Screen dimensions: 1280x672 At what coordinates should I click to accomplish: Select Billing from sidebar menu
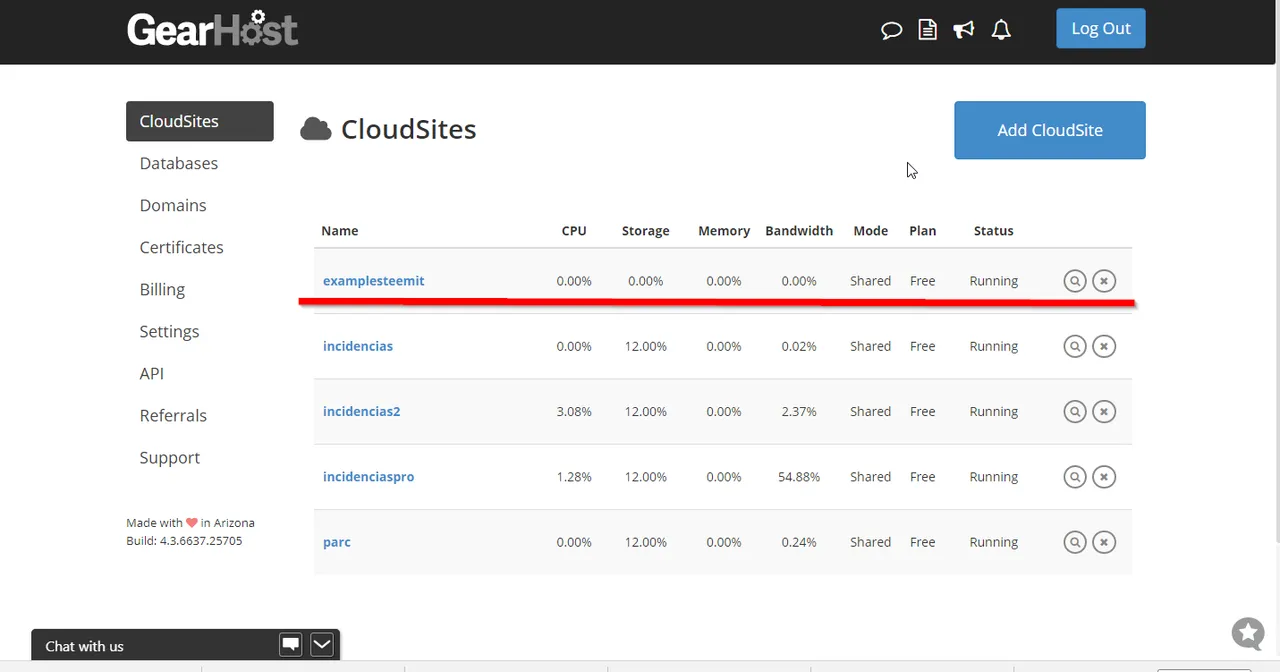point(162,289)
